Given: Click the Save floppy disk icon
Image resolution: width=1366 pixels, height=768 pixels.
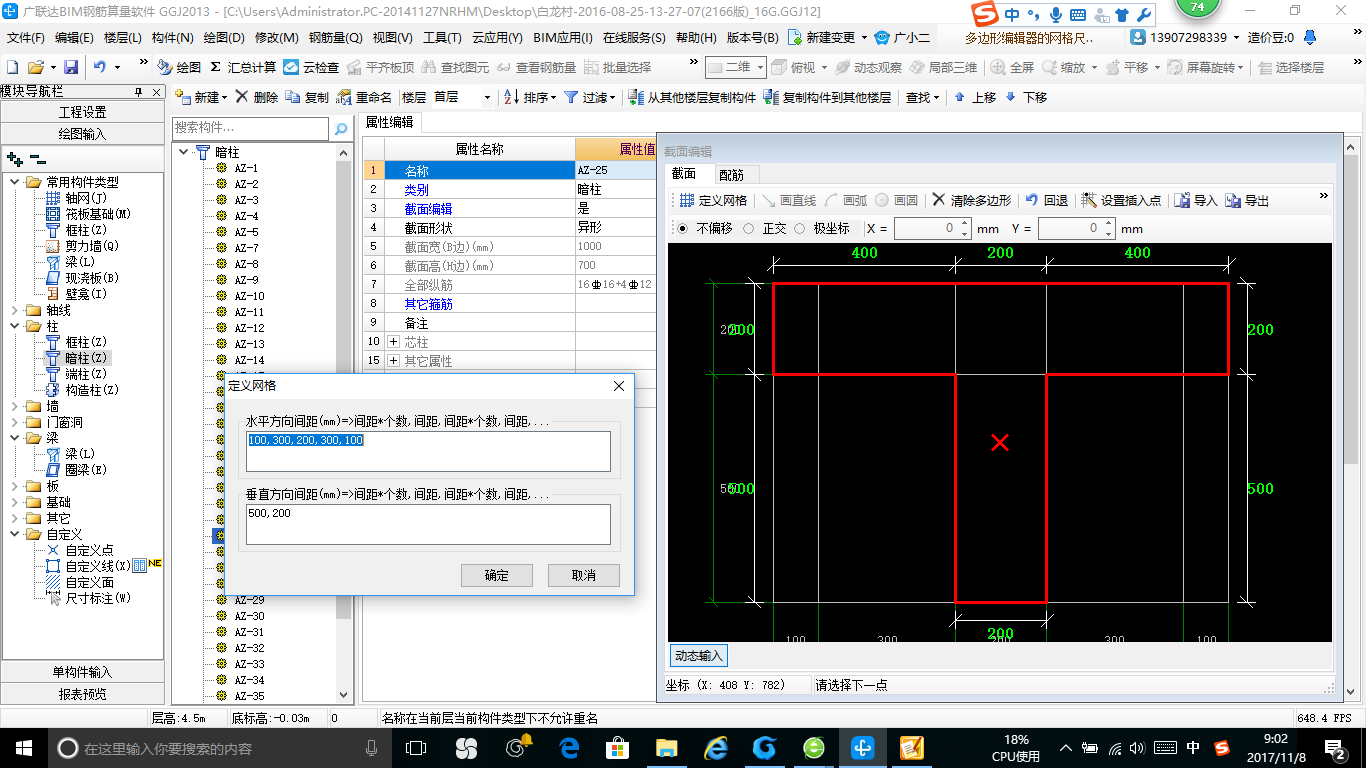Looking at the screenshot, I should (x=71, y=67).
